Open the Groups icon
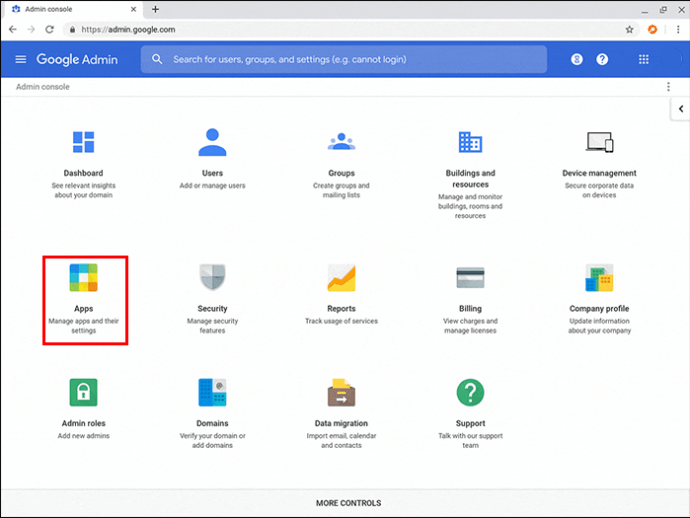Viewport: 690px width, 518px height. click(x=341, y=141)
